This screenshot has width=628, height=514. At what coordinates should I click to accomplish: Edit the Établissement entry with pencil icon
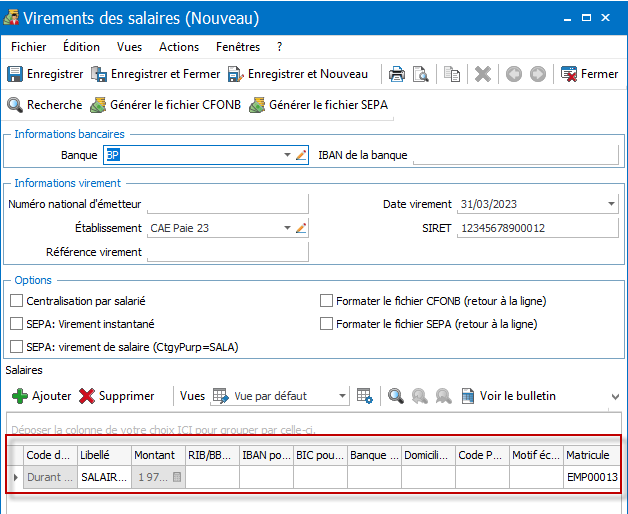pyautogui.click(x=301, y=228)
